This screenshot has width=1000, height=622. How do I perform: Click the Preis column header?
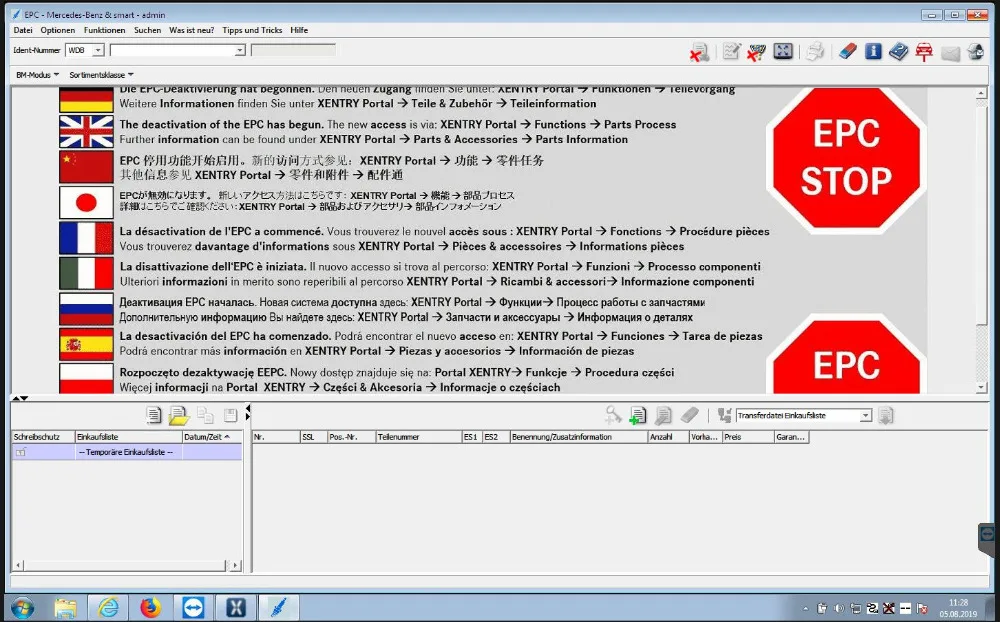(x=747, y=437)
